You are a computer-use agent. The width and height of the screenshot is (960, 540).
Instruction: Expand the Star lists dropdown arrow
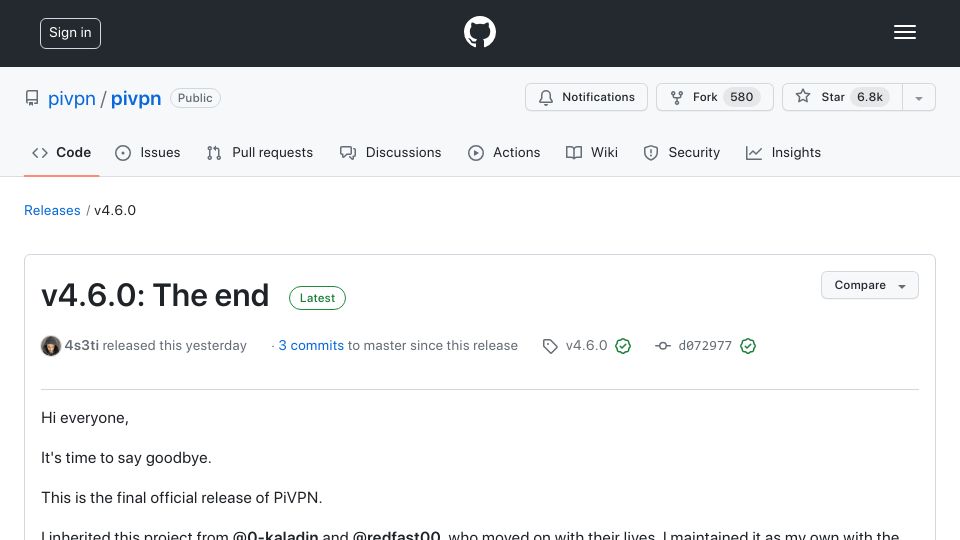[x=919, y=98]
